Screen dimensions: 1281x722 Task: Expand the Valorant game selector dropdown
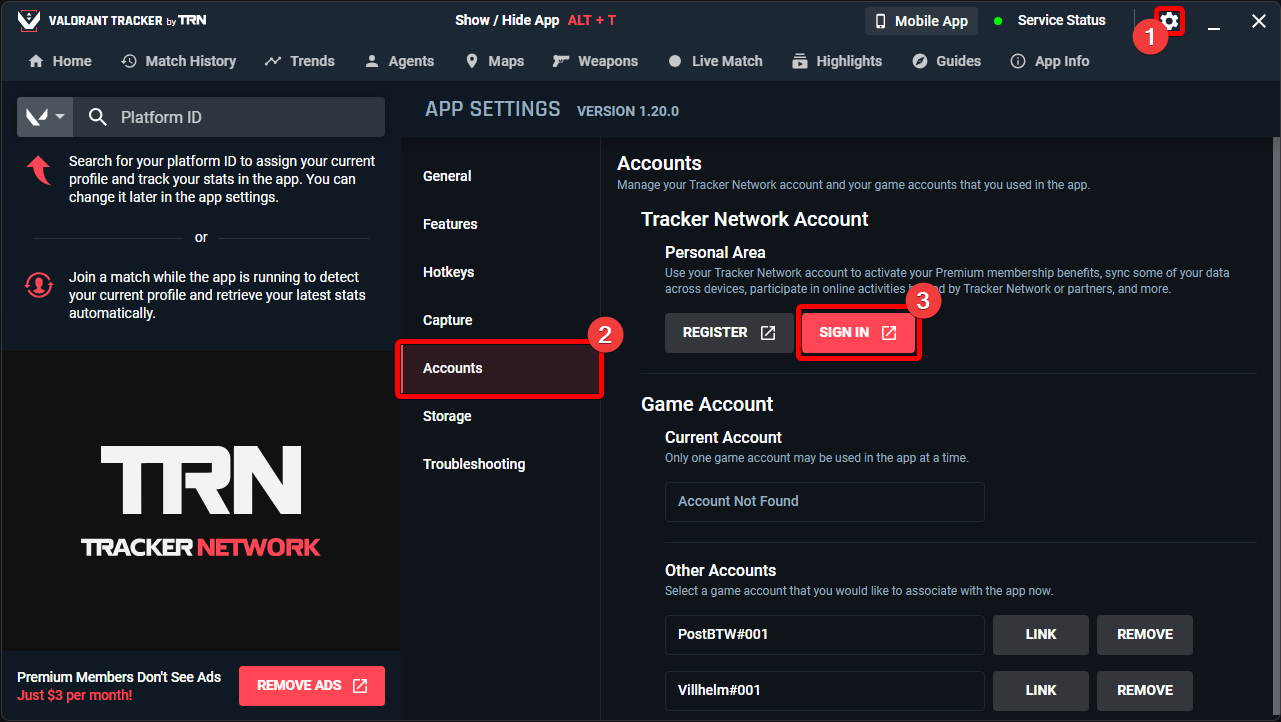coord(45,117)
